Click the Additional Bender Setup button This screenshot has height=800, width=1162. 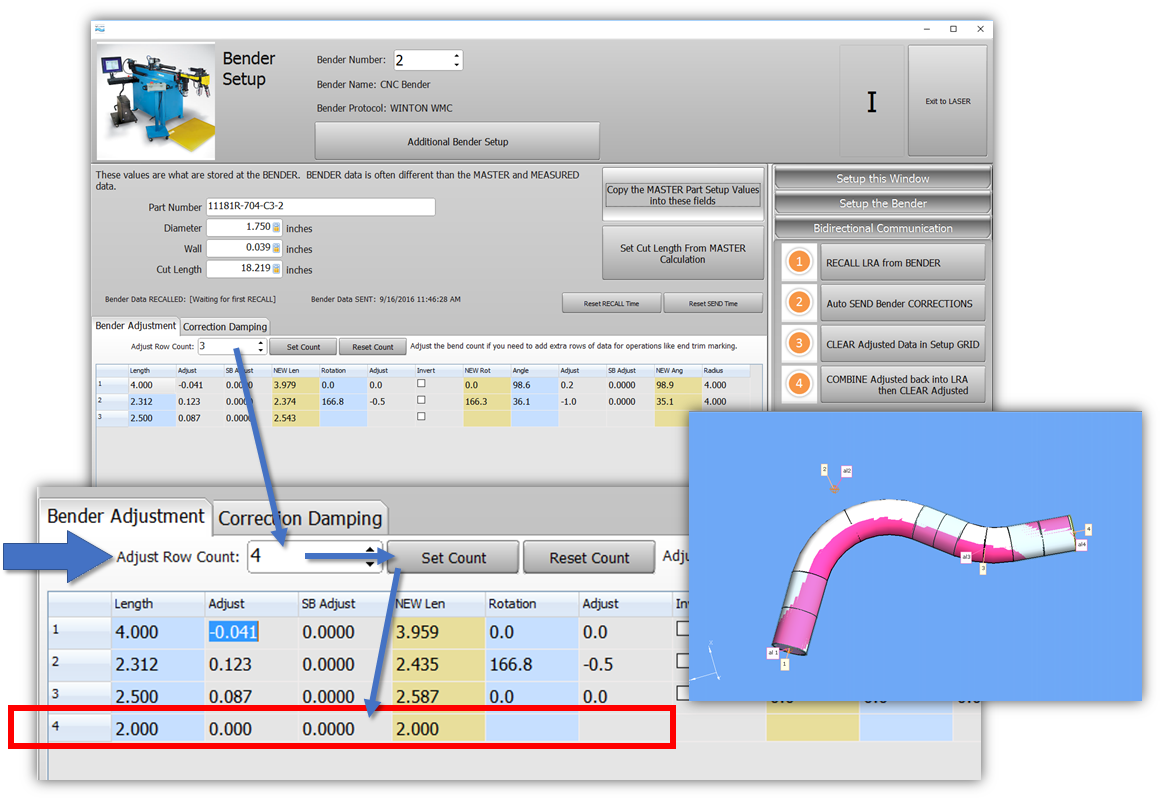pos(457,142)
